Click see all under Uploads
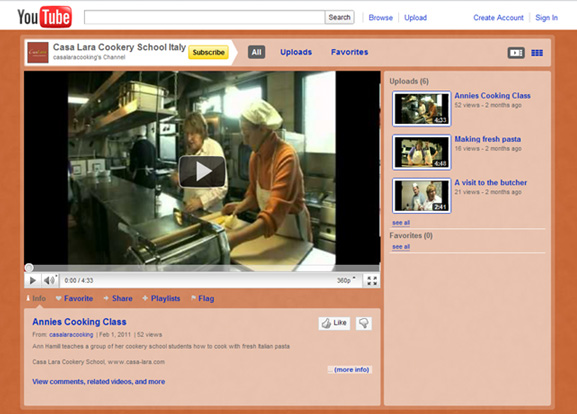Screen dimensions: 577x414 401,223
